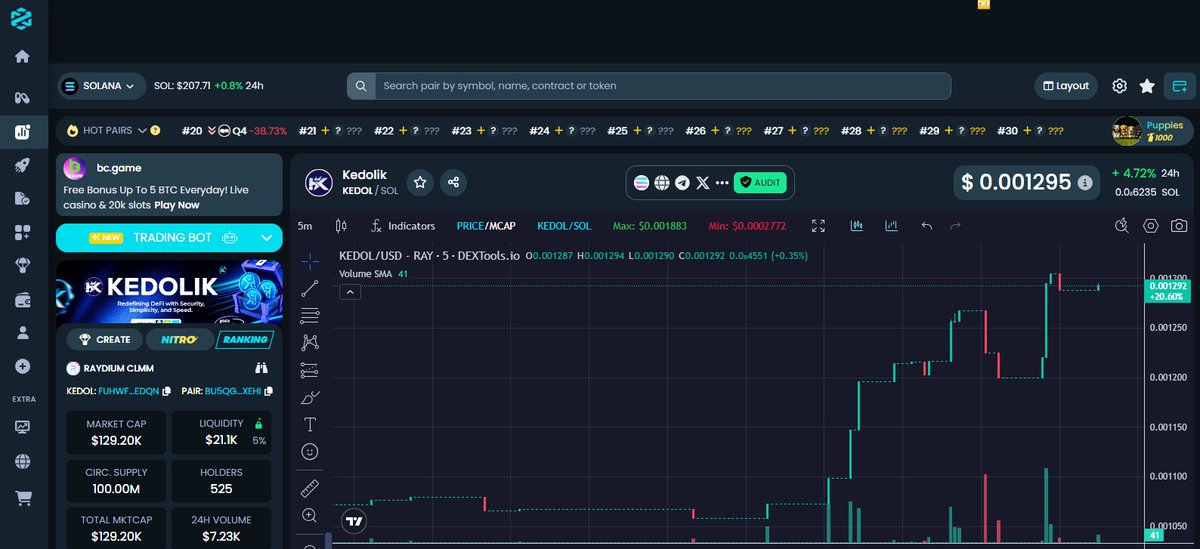Viewport: 1200px width, 549px height.
Task: Expand the TRADING BOT panel chevron
Action: pyautogui.click(x=266, y=238)
